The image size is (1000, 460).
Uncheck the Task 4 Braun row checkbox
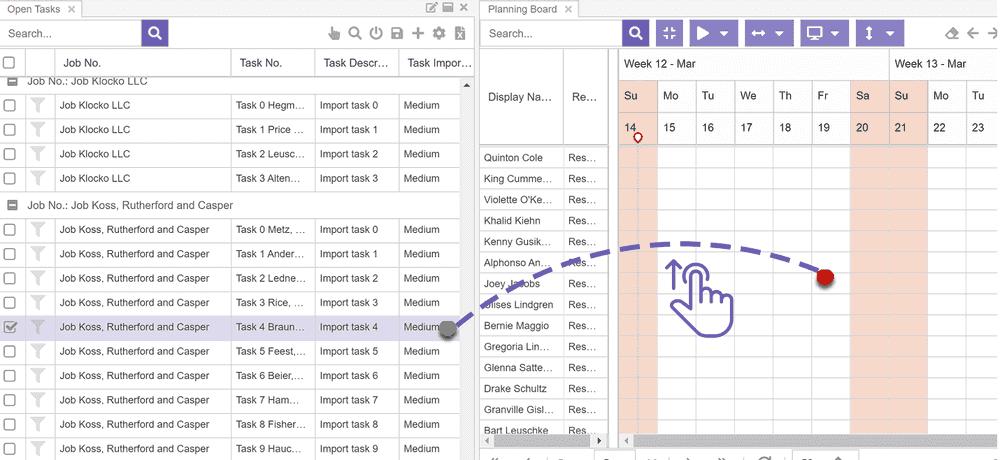(x=10, y=327)
